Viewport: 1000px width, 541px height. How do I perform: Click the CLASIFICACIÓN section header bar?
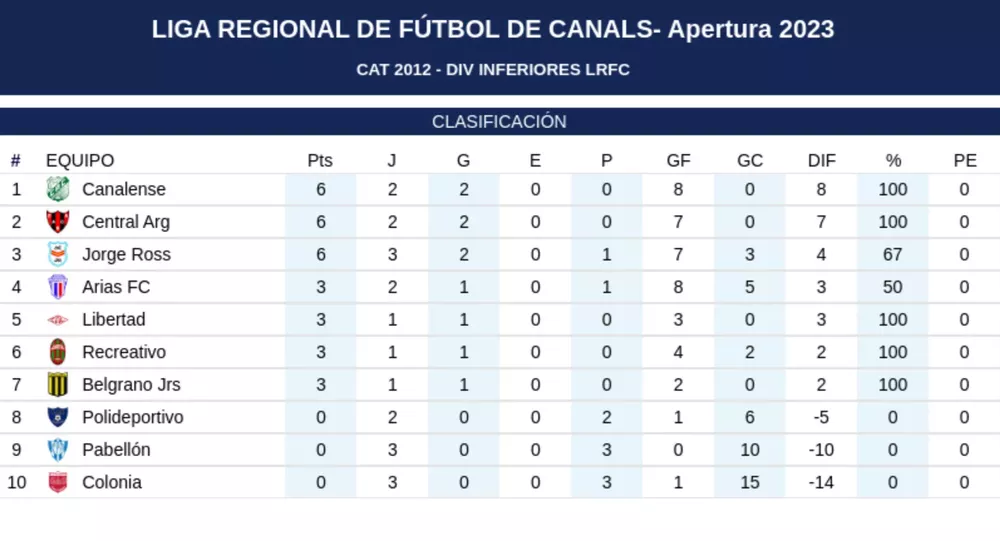[x=499, y=122]
